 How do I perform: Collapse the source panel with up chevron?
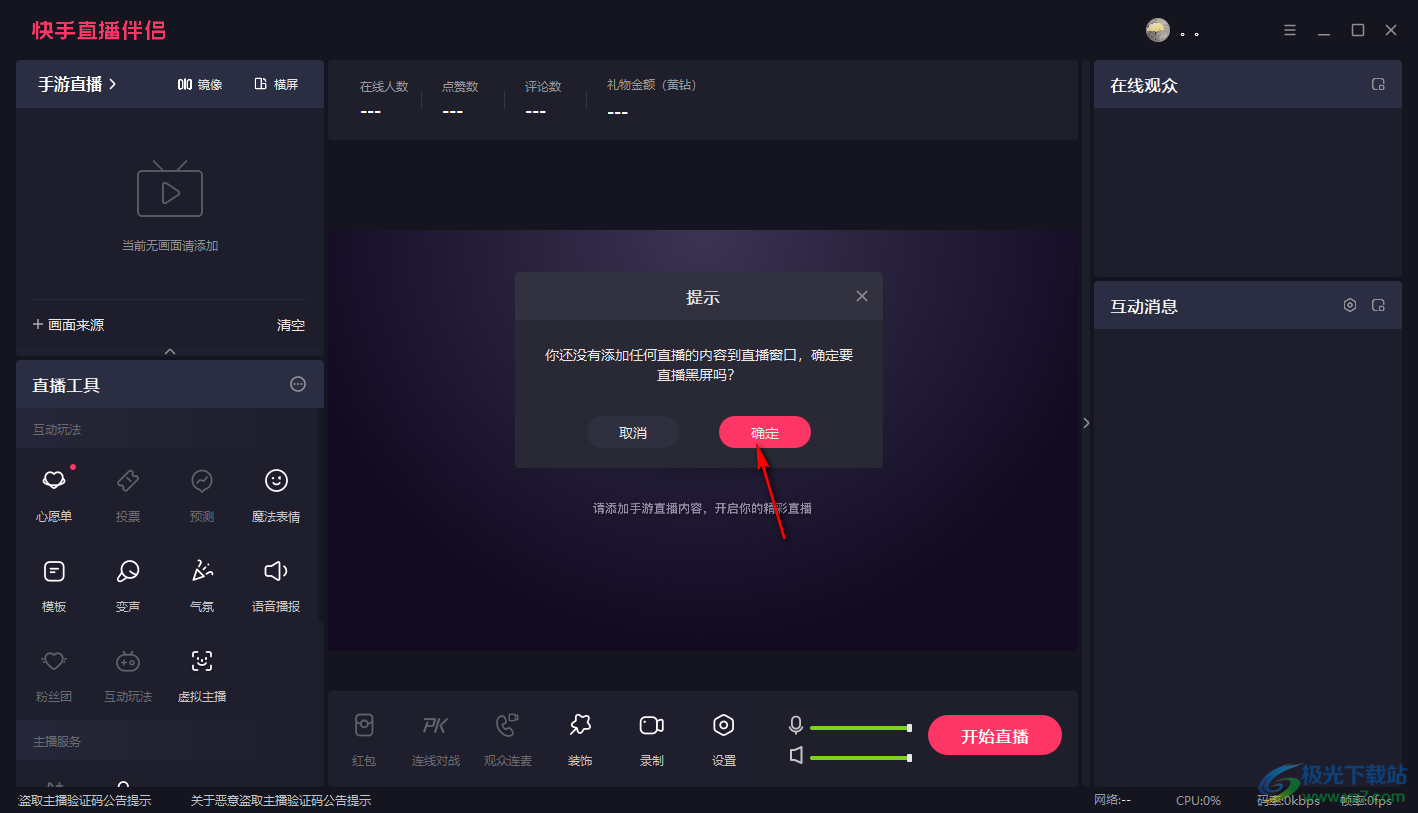[170, 351]
